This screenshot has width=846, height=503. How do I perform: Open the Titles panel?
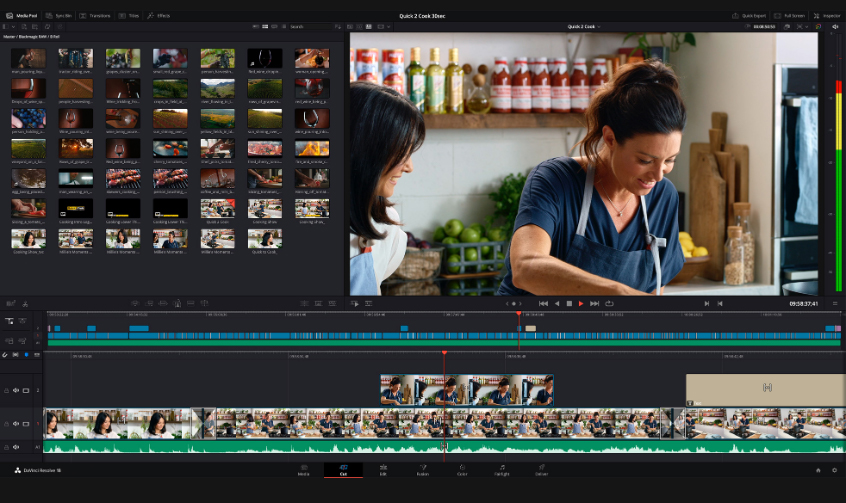point(129,16)
